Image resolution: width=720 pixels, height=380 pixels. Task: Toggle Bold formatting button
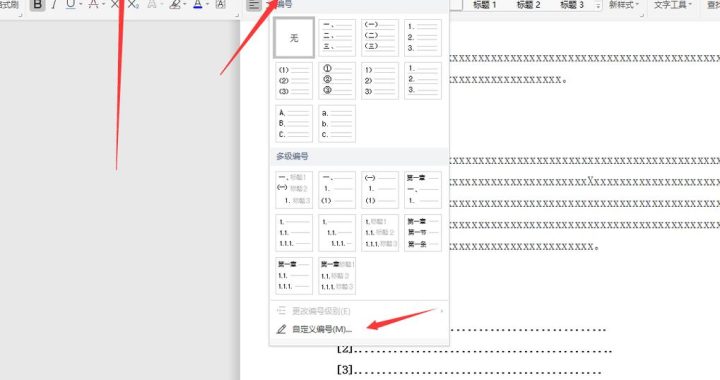(x=38, y=5)
